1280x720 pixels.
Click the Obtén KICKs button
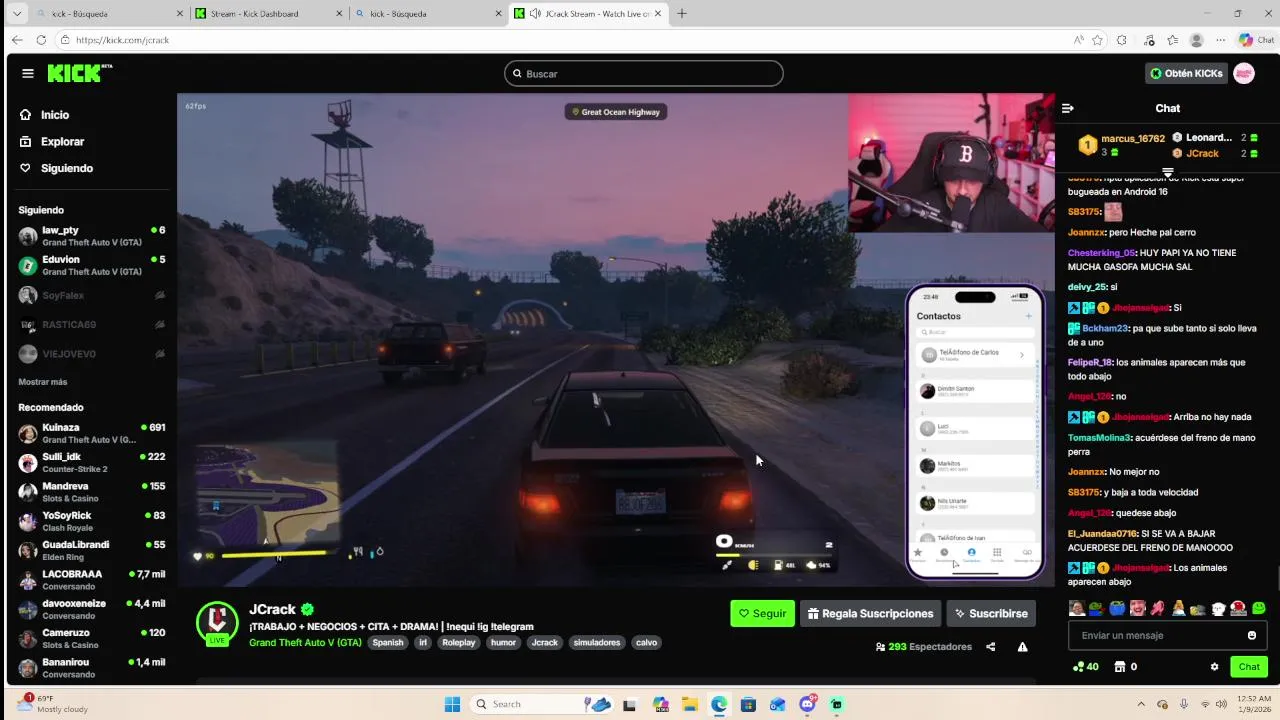click(1186, 73)
